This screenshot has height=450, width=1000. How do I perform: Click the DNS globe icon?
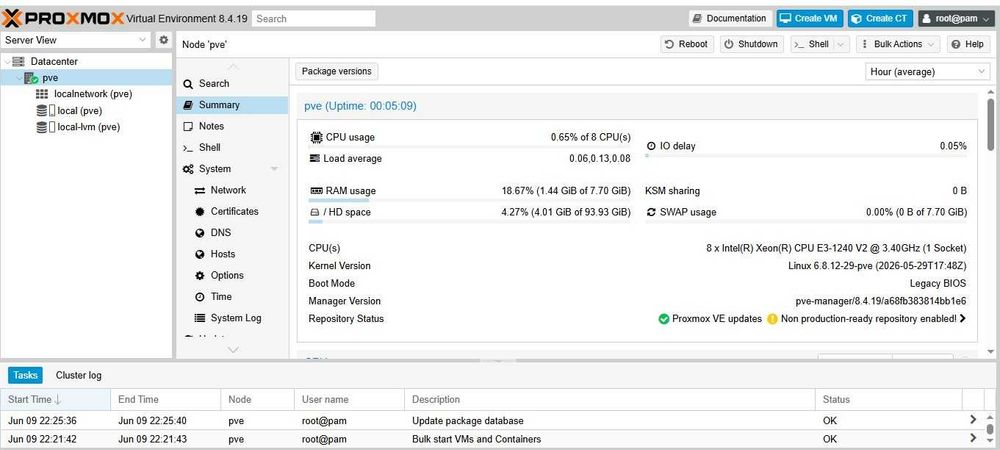click(200, 233)
